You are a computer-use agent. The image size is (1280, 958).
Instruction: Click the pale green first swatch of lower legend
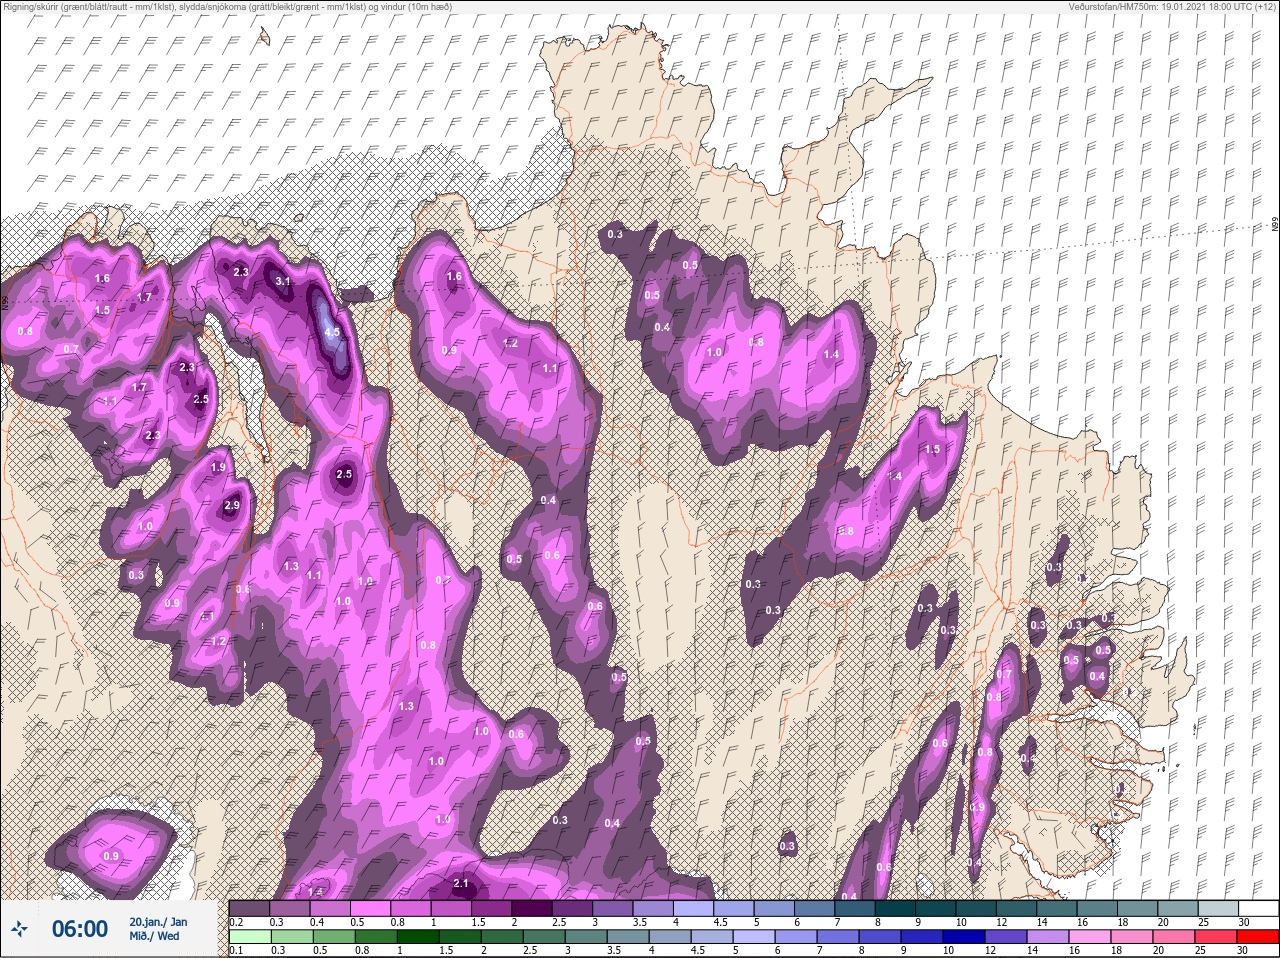[x=249, y=937]
